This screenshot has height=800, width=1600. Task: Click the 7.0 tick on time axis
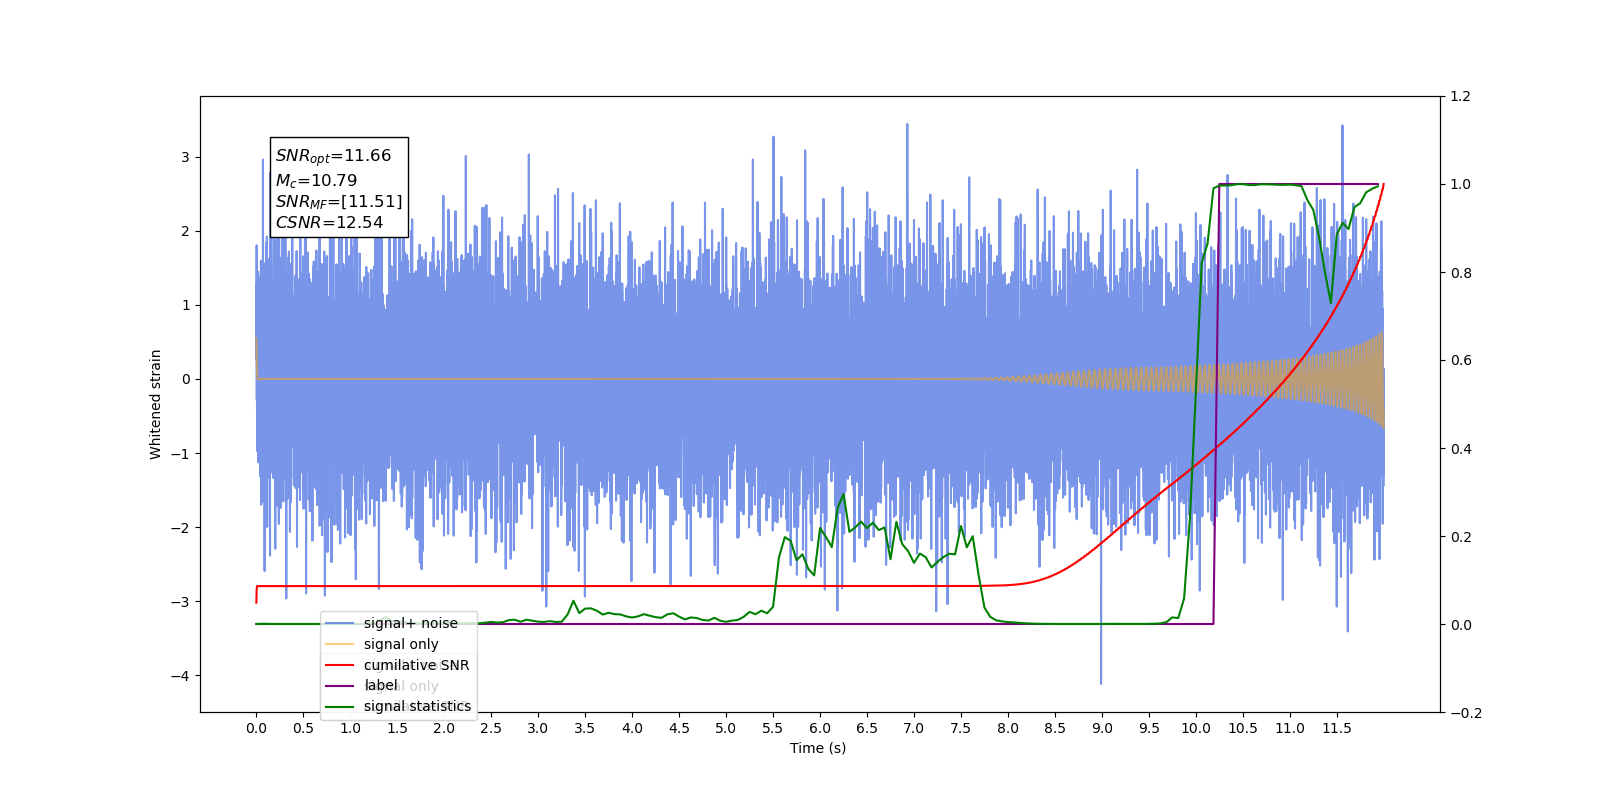point(914,728)
